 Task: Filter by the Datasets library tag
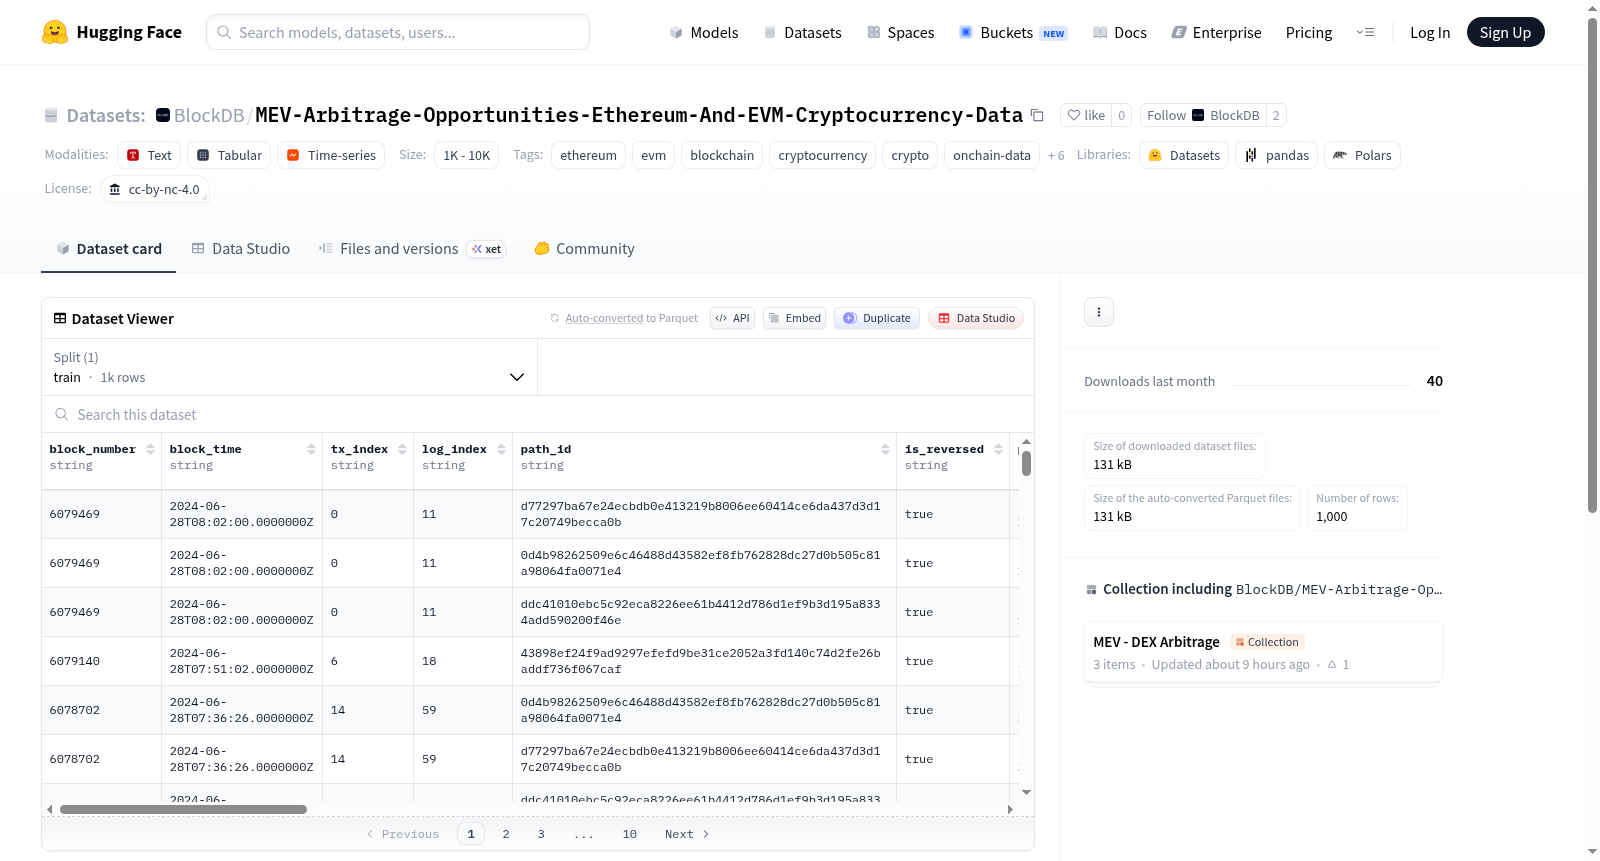pos(1184,156)
